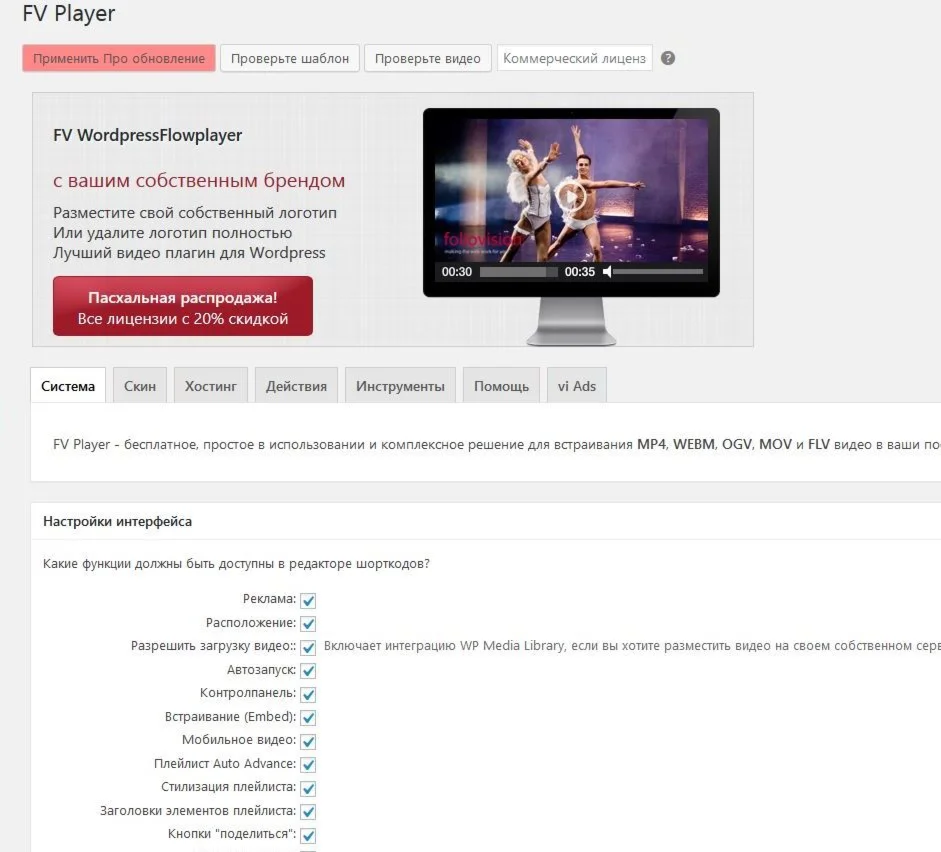Disable the Реклама option
Image resolution: width=941 pixels, height=852 pixels.
pos(308,600)
